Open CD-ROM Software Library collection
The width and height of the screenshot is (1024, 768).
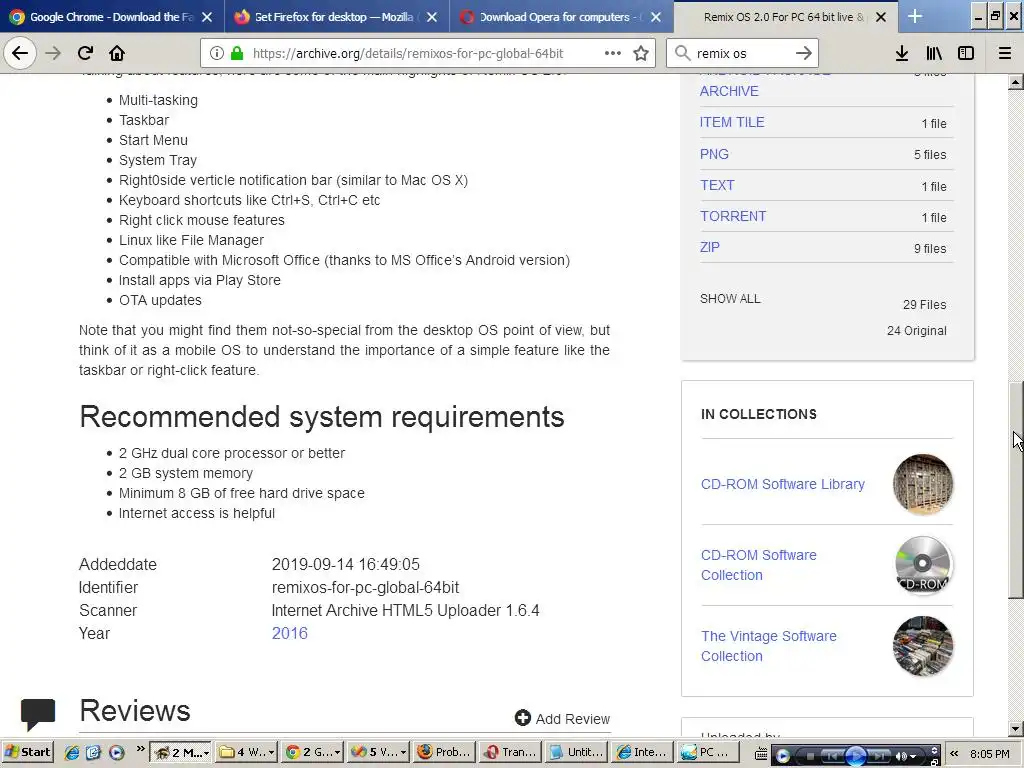click(782, 484)
